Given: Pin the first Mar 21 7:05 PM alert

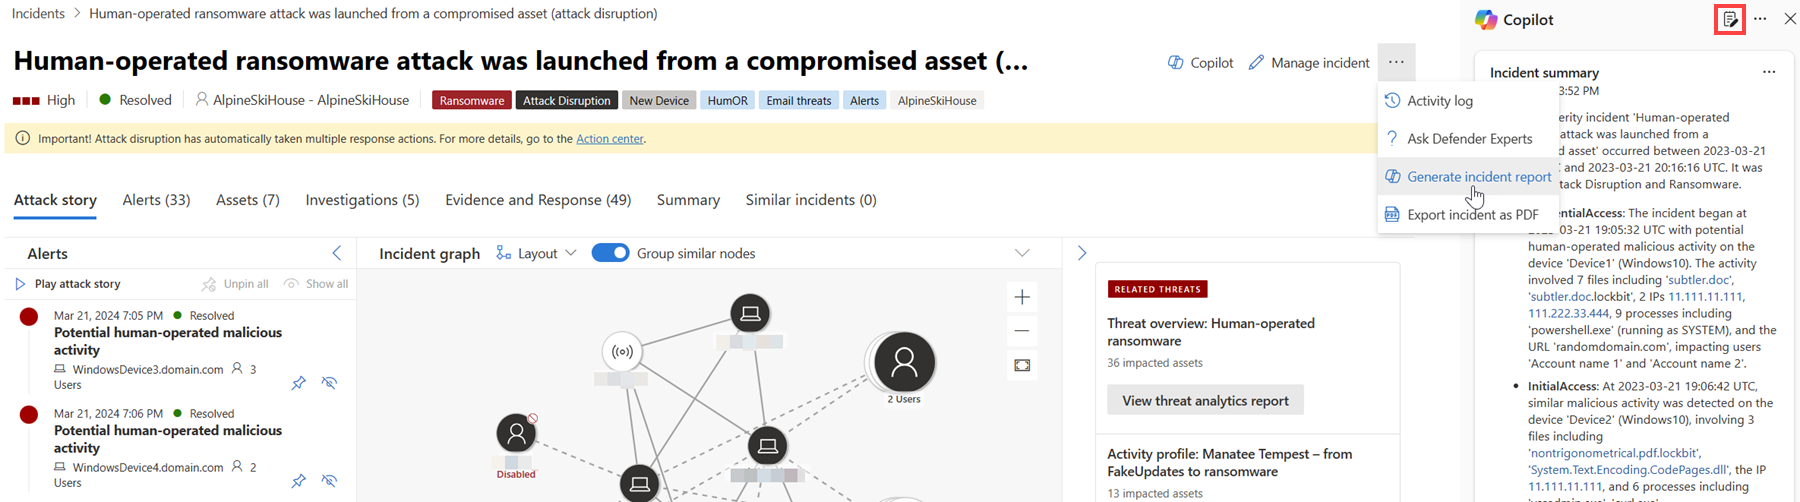Looking at the screenshot, I should tap(298, 383).
